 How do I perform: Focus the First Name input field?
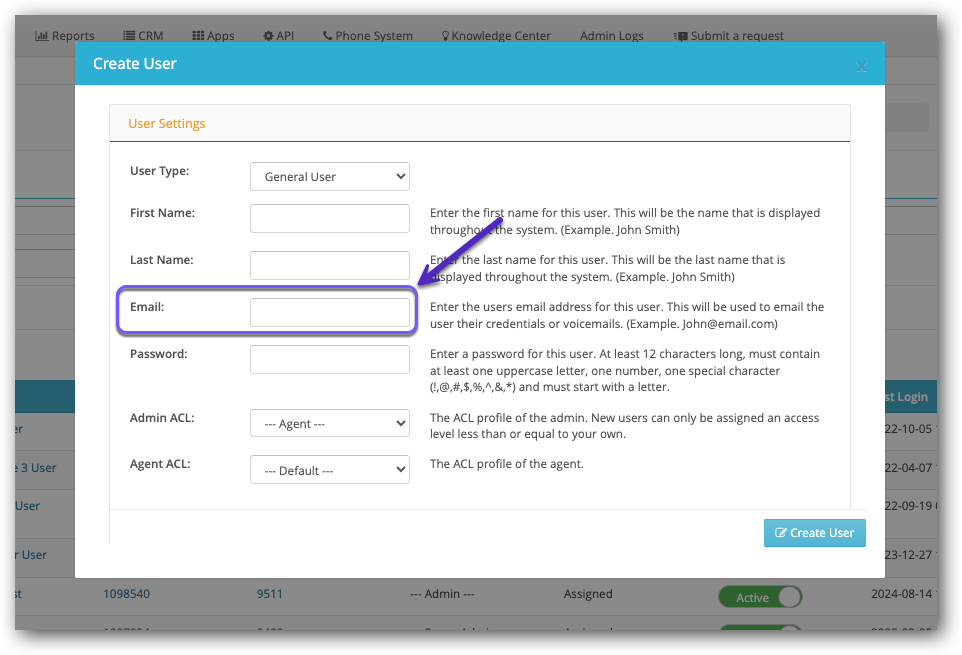tap(329, 218)
